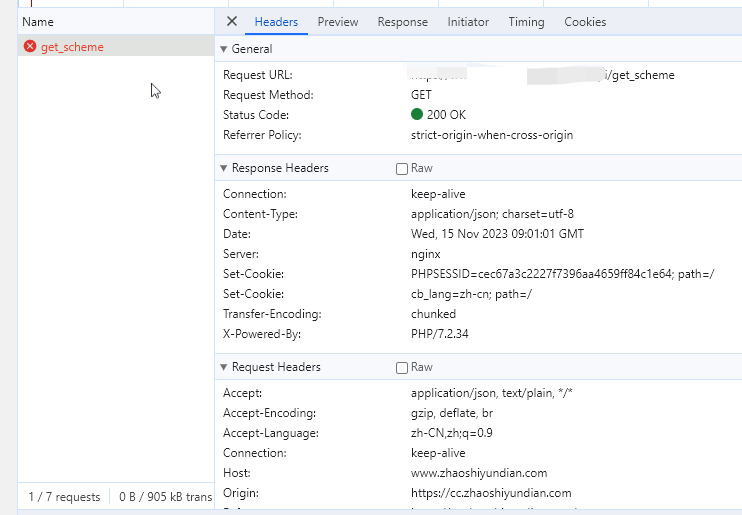The image size is (742, 515).
Task: Open the Preview tab
Action: click(338, 22)
